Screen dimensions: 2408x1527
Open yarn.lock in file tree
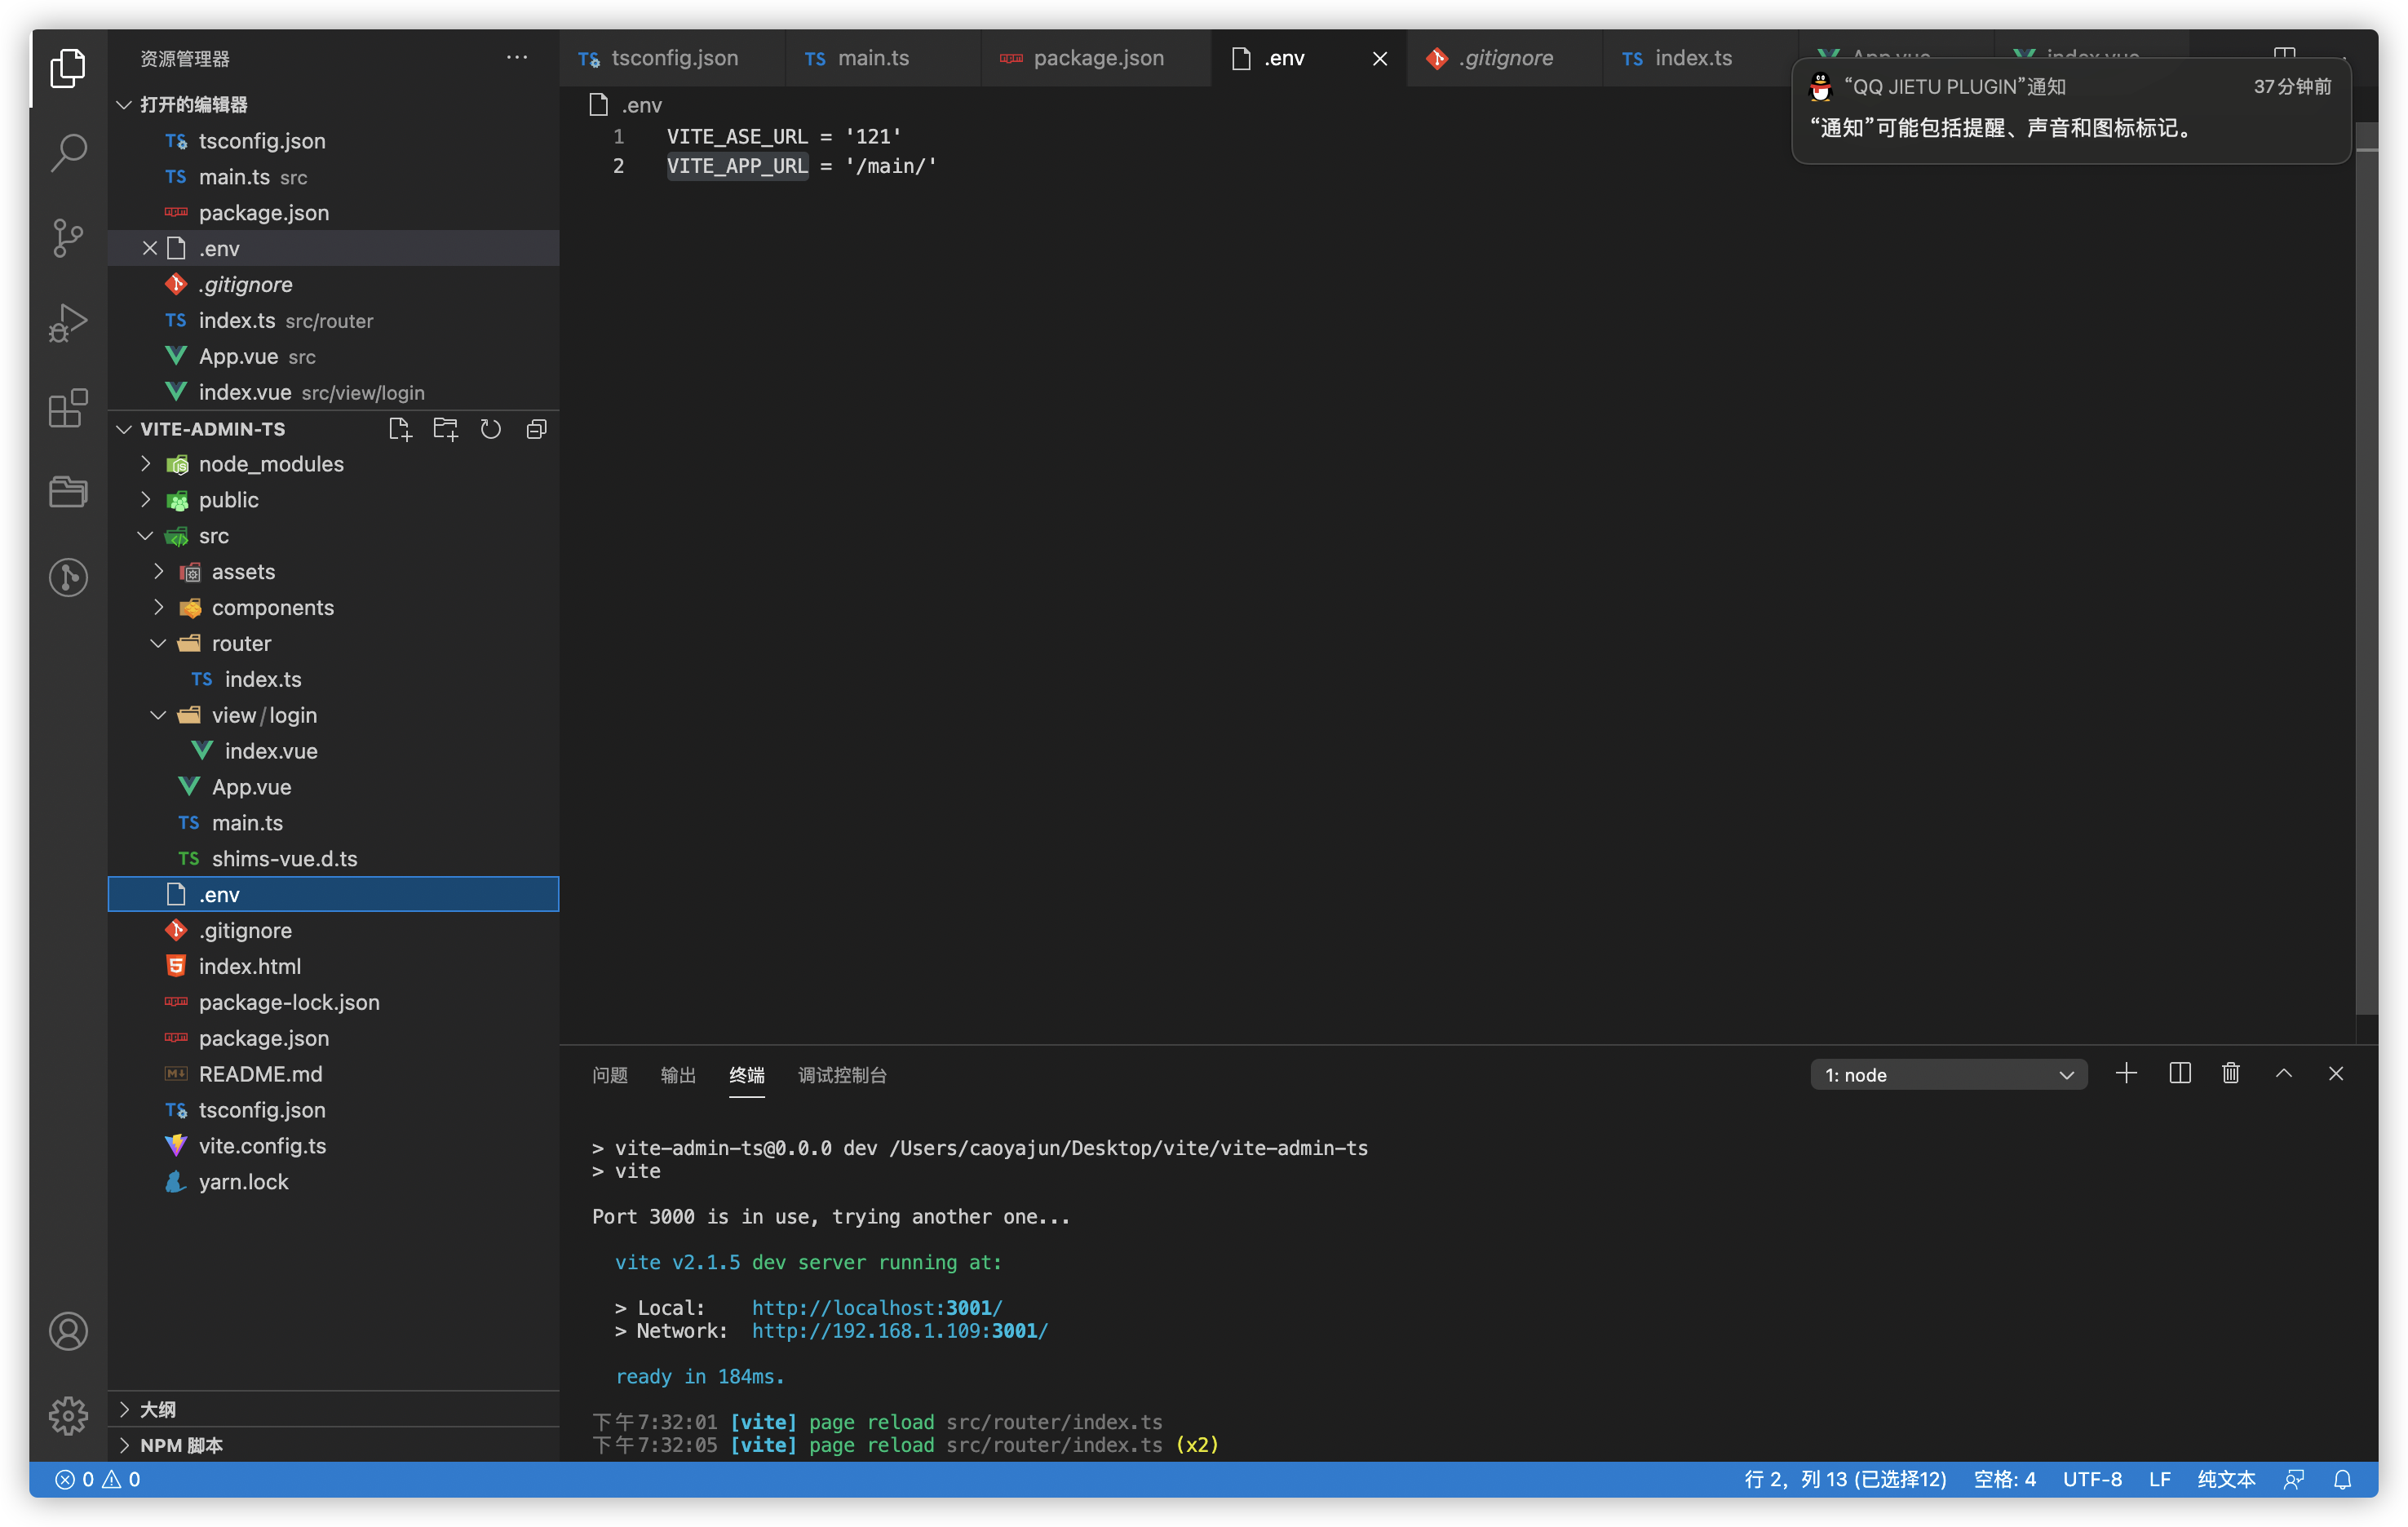tap(334, 1182)
